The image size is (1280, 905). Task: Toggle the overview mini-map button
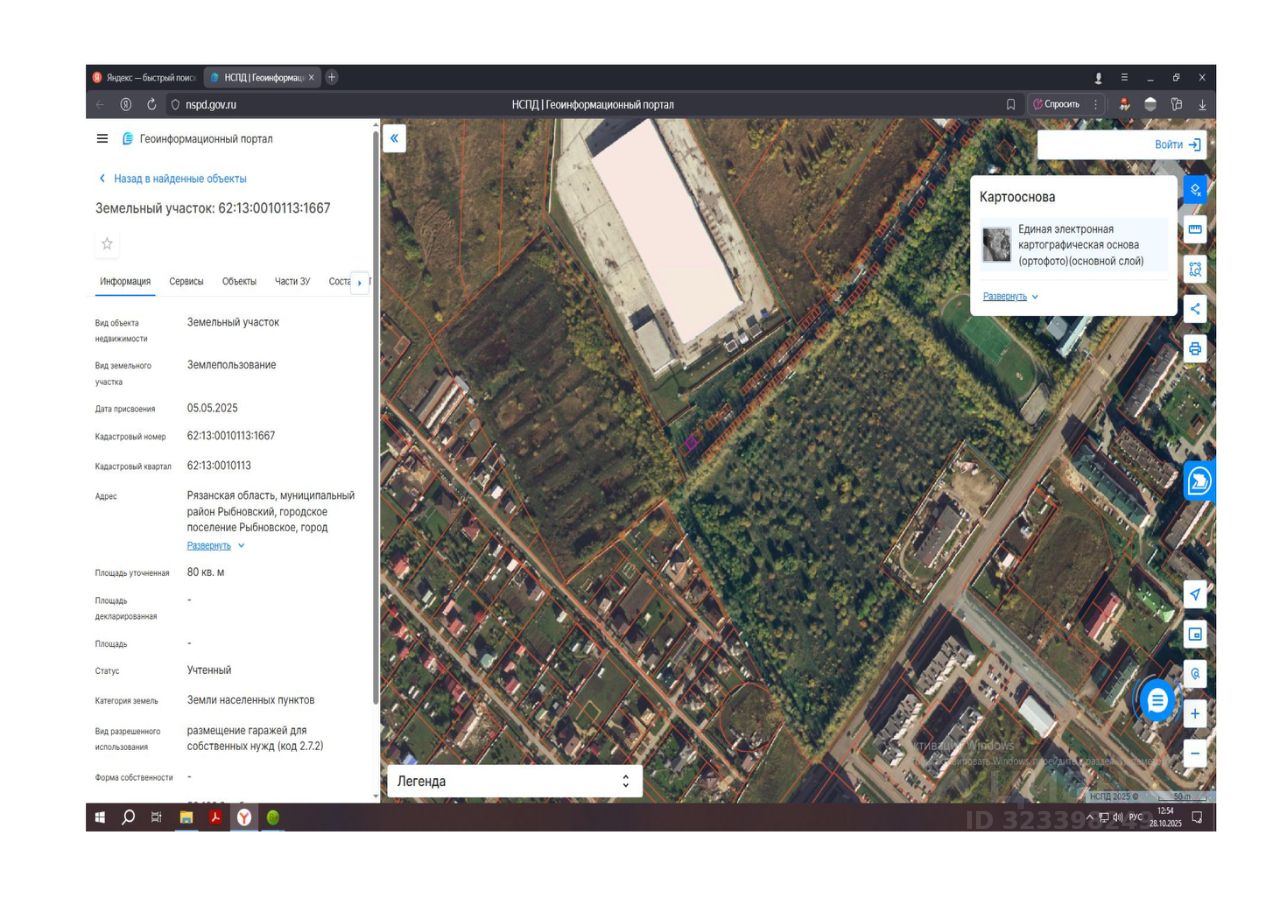coord(1194,635)
